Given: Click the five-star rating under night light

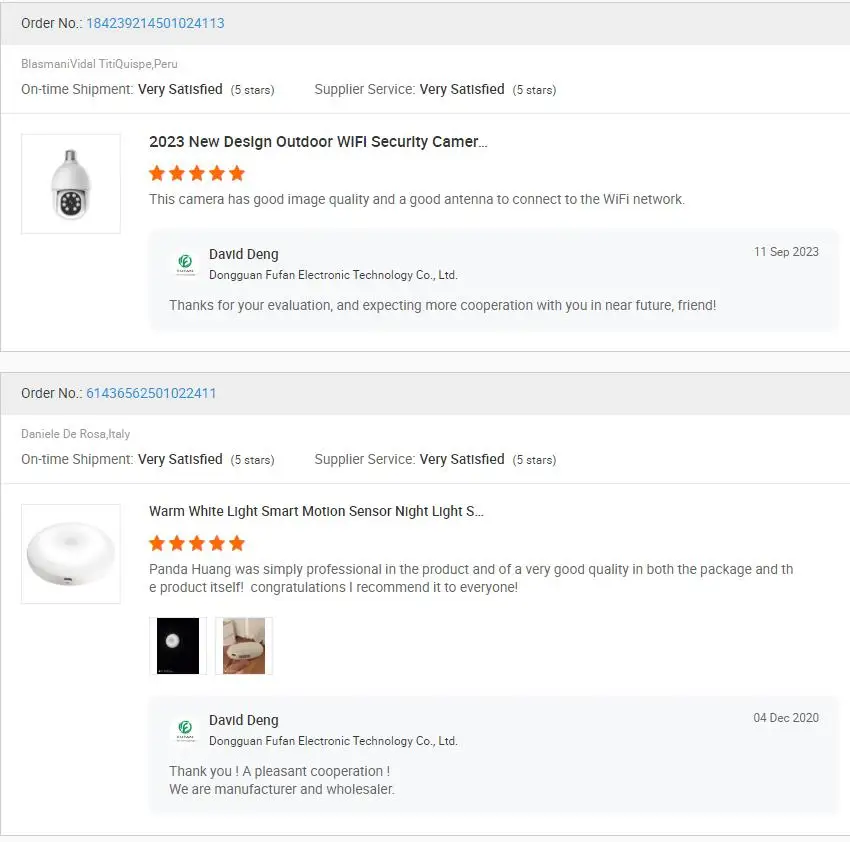Looking at the screenshot, I should coord(197,543).
